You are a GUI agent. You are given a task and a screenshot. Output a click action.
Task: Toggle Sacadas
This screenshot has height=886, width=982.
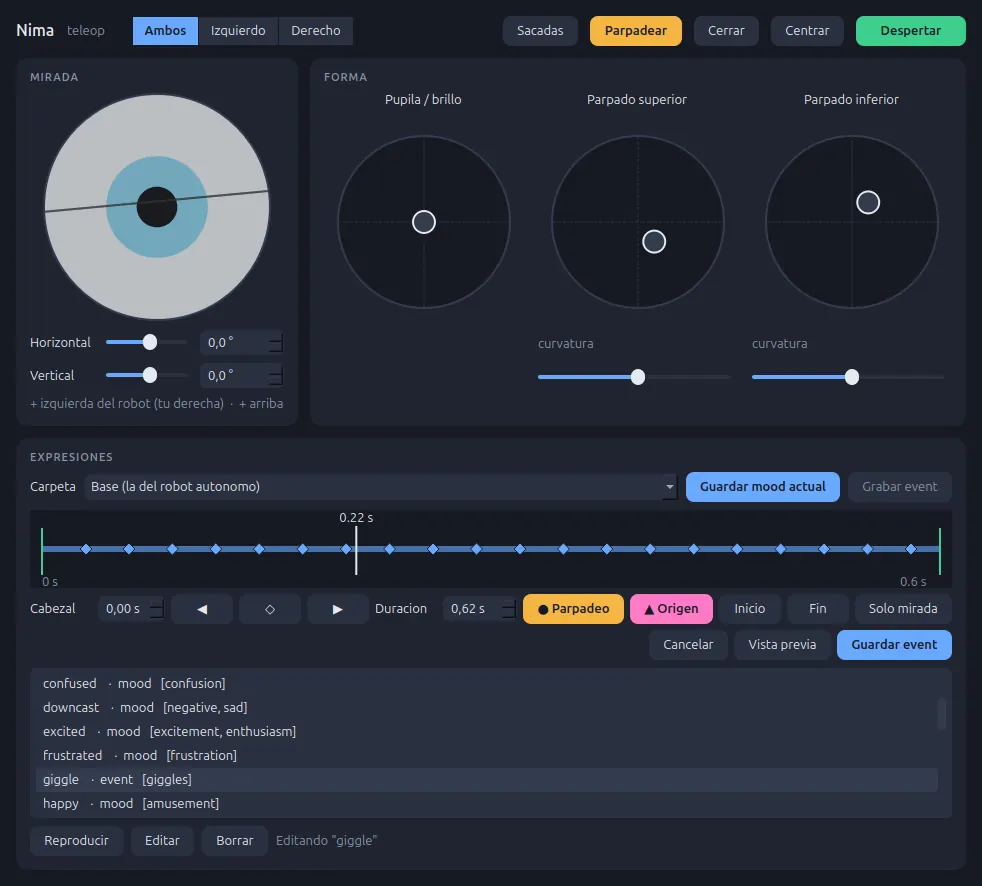[x=540, y=31]
